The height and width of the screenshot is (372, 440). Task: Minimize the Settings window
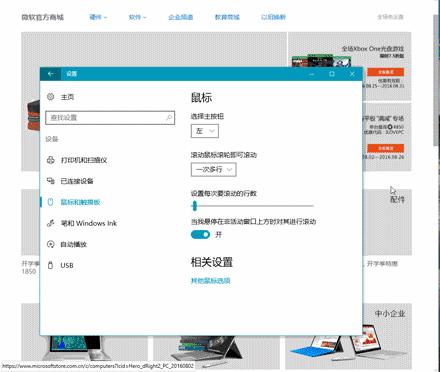coord(311,74)
